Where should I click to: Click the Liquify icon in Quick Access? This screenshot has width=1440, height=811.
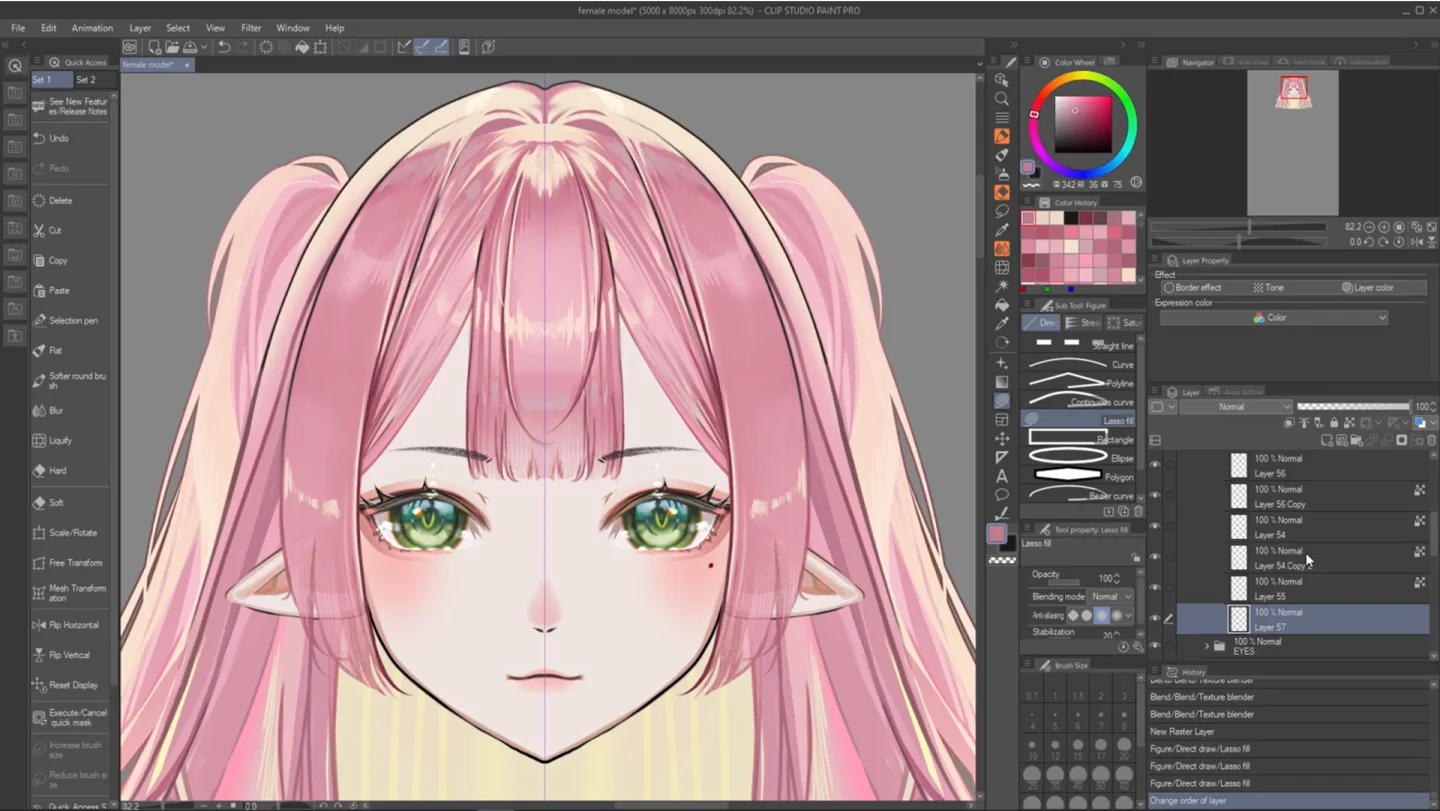(x=39, y=440)
